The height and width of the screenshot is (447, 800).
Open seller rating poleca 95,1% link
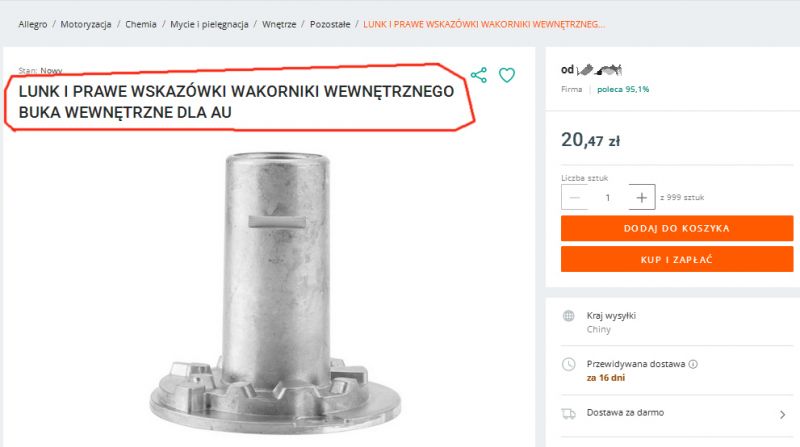point(623,89)
